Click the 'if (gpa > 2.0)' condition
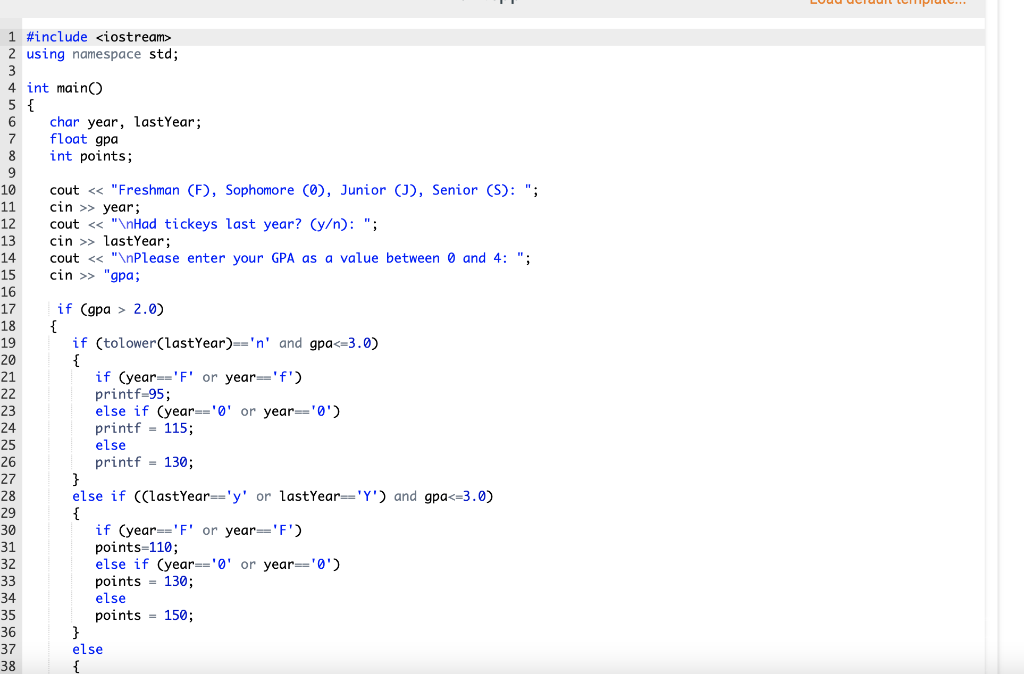The height and width of the screenshot is (674, 1024). 110,309
